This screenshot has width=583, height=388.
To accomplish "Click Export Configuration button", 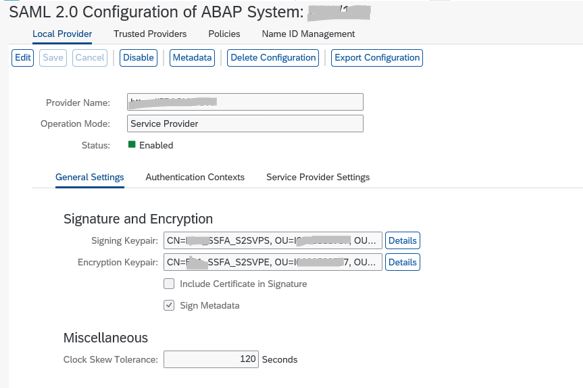I will (x=377, y=58).
